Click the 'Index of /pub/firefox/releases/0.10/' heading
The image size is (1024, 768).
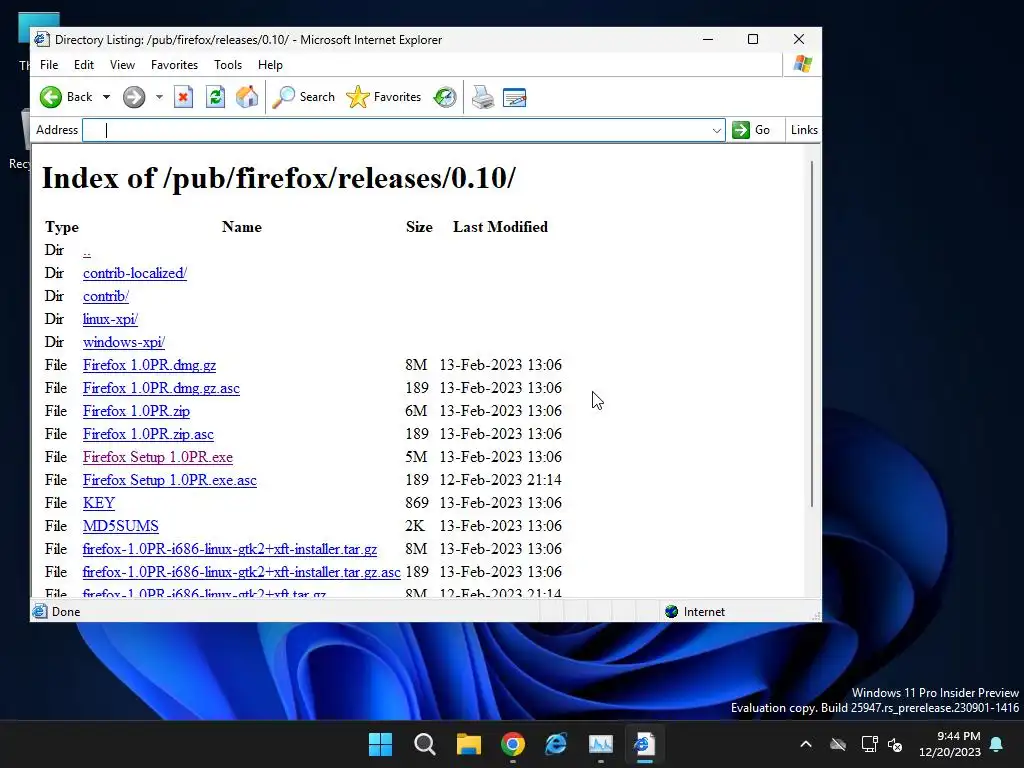click(279, 178)
